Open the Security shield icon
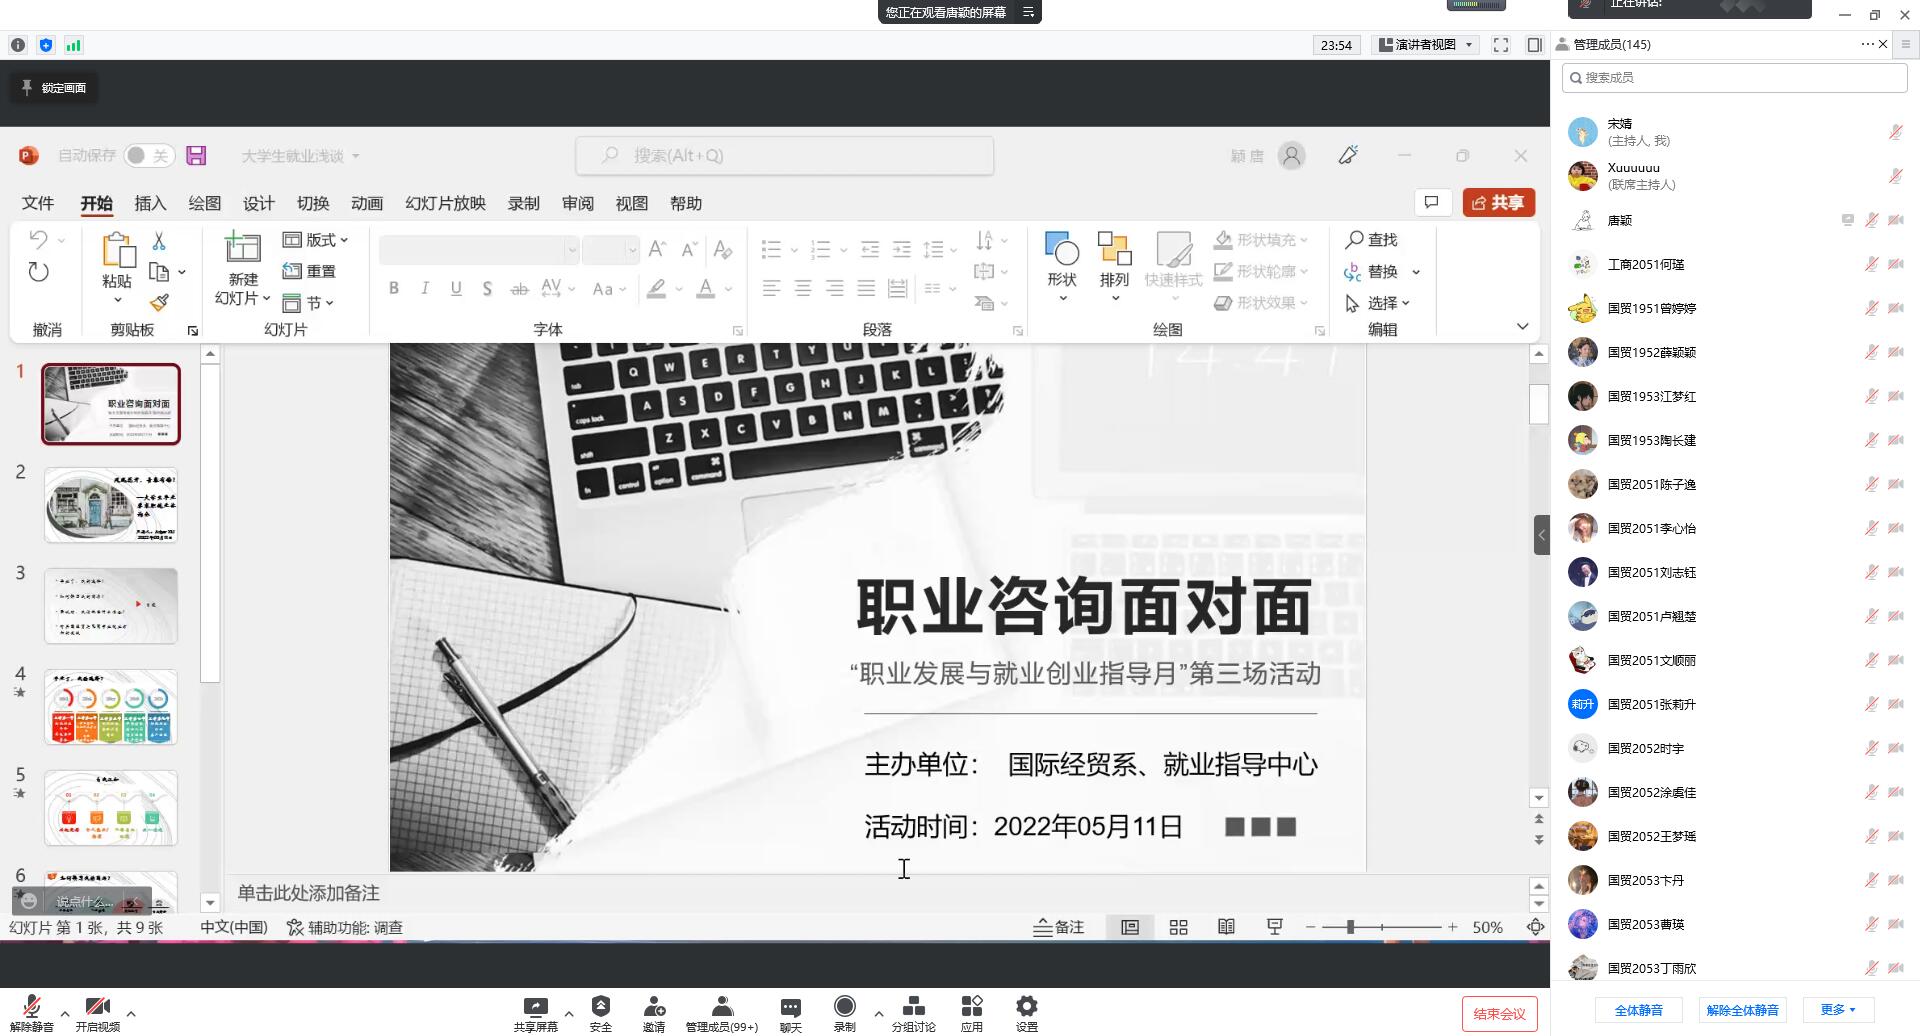 coord(600,1007)
